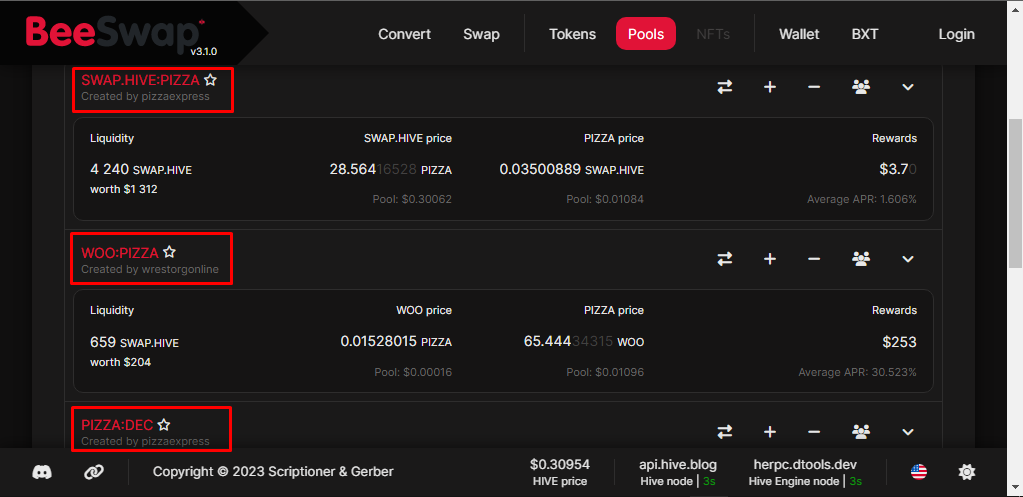1023x497 pixels.
Task: Click '$253' rewards value
Action: click(900, 342)
